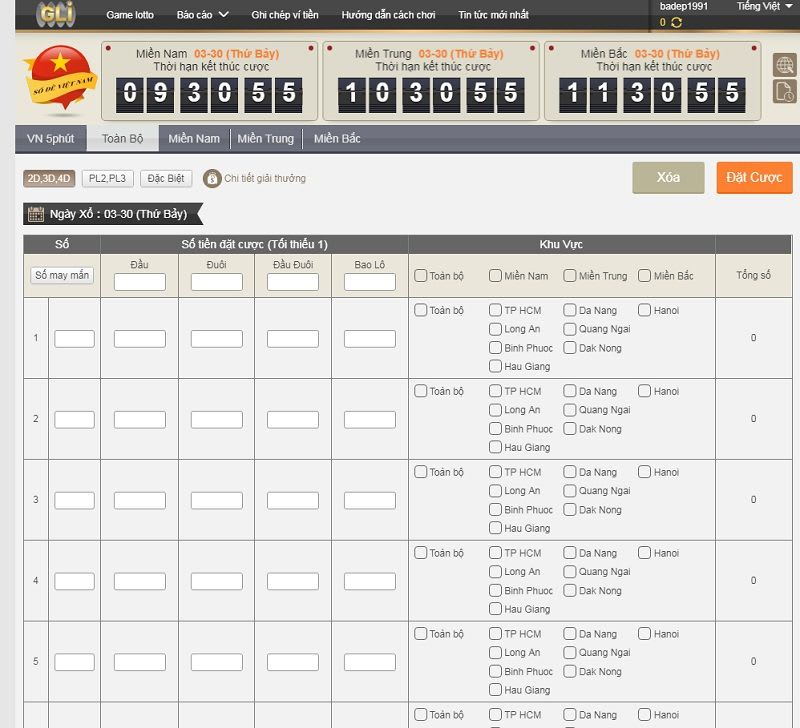The image size is (800, 728).
Task: Select Đặc Biệt bet type
Action: pos(166,179)
